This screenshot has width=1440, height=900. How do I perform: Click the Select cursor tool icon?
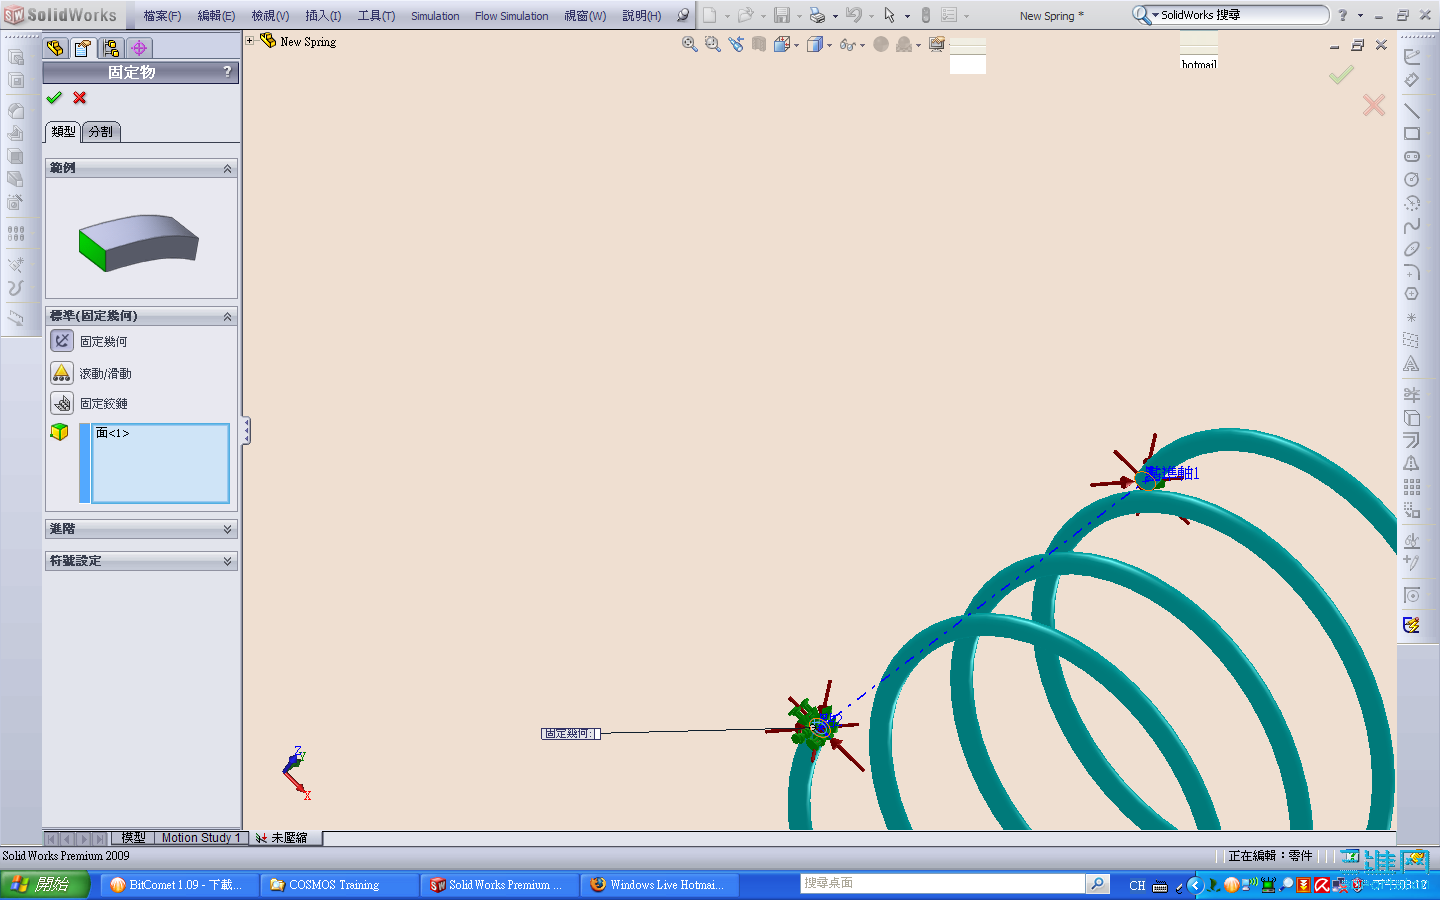(x=889, y=15)
